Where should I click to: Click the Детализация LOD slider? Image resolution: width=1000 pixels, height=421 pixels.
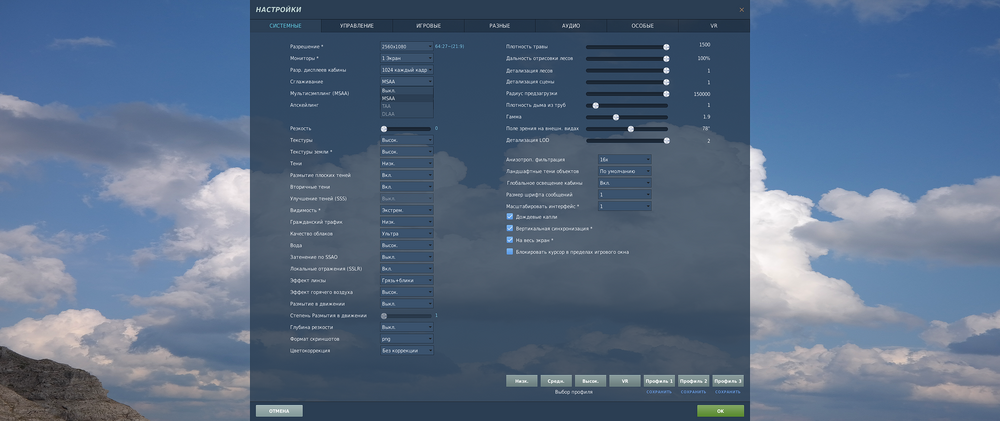click(628, 140)
